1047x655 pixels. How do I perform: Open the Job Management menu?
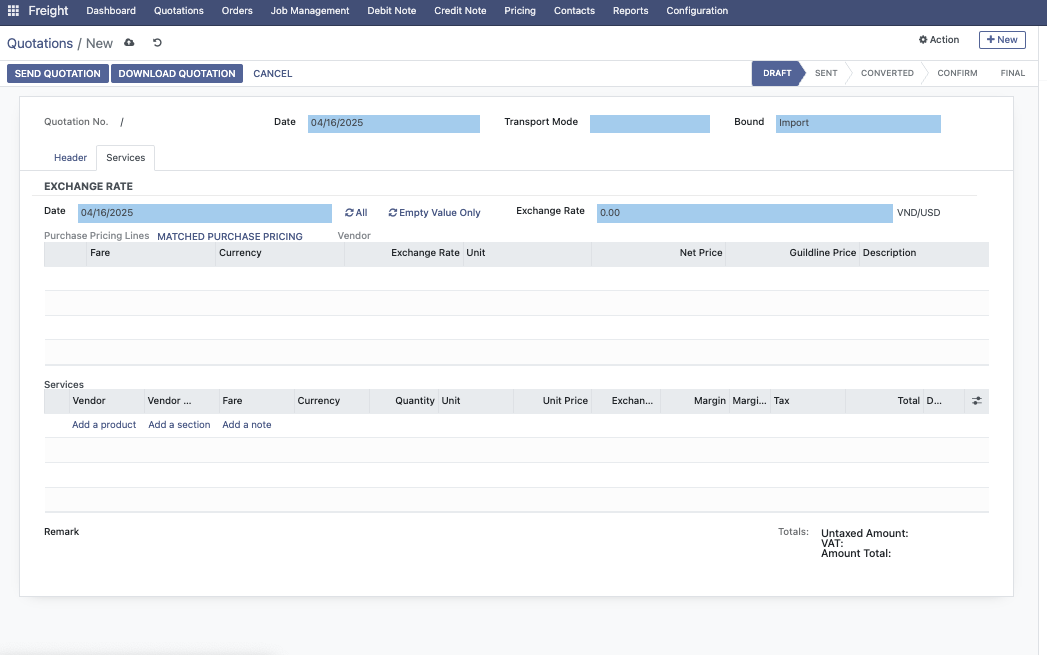click(310, 11)
